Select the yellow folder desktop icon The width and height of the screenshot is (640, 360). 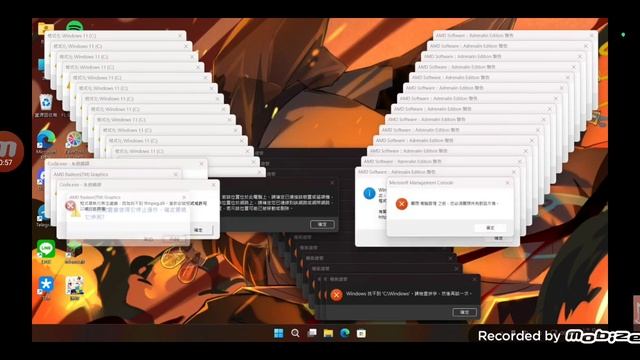44,28
